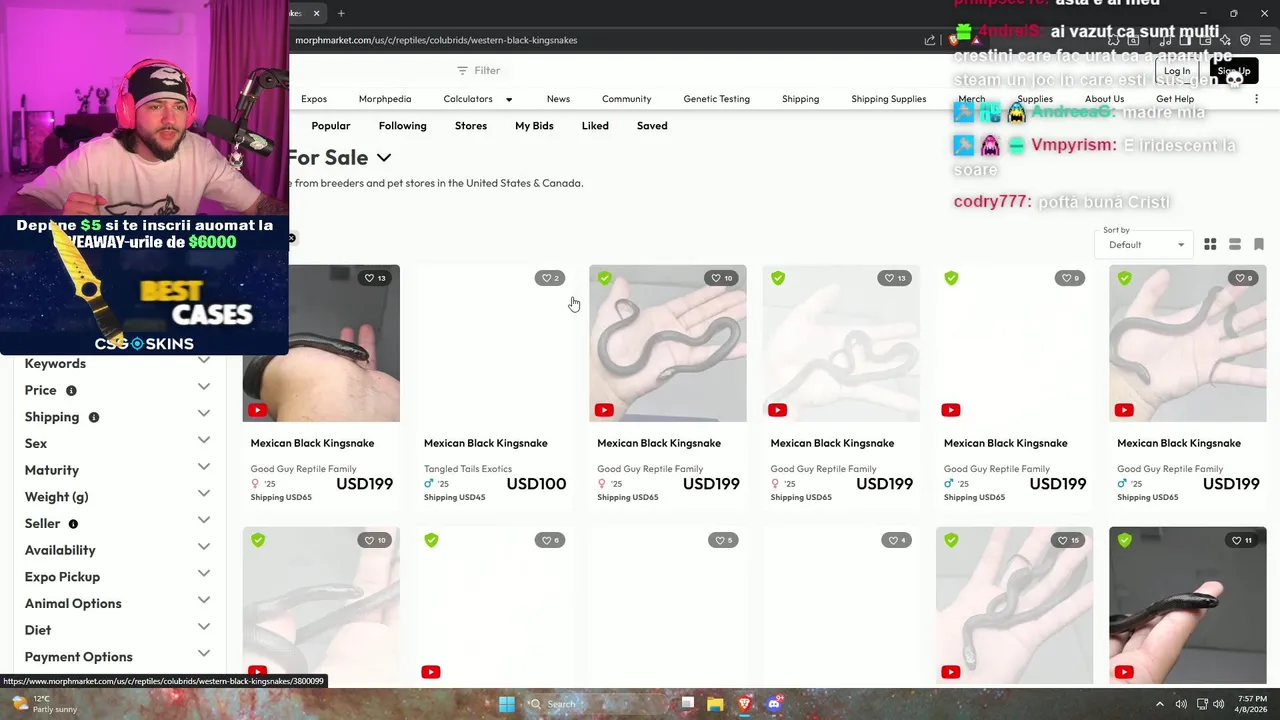The width and height of the screenshot is (1280, 720).
Task: Click info icon next to Seller filter
Action: (73, 523)
